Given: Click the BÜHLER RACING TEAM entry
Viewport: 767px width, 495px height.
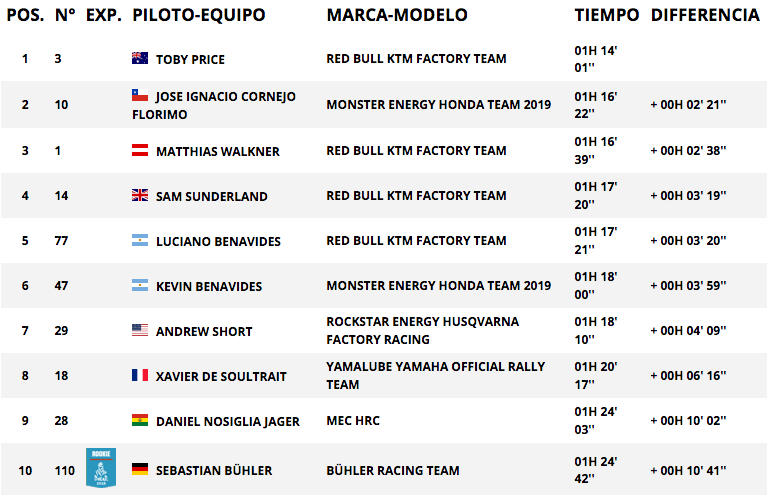Looking at the screenshot, I should (393, 470).
